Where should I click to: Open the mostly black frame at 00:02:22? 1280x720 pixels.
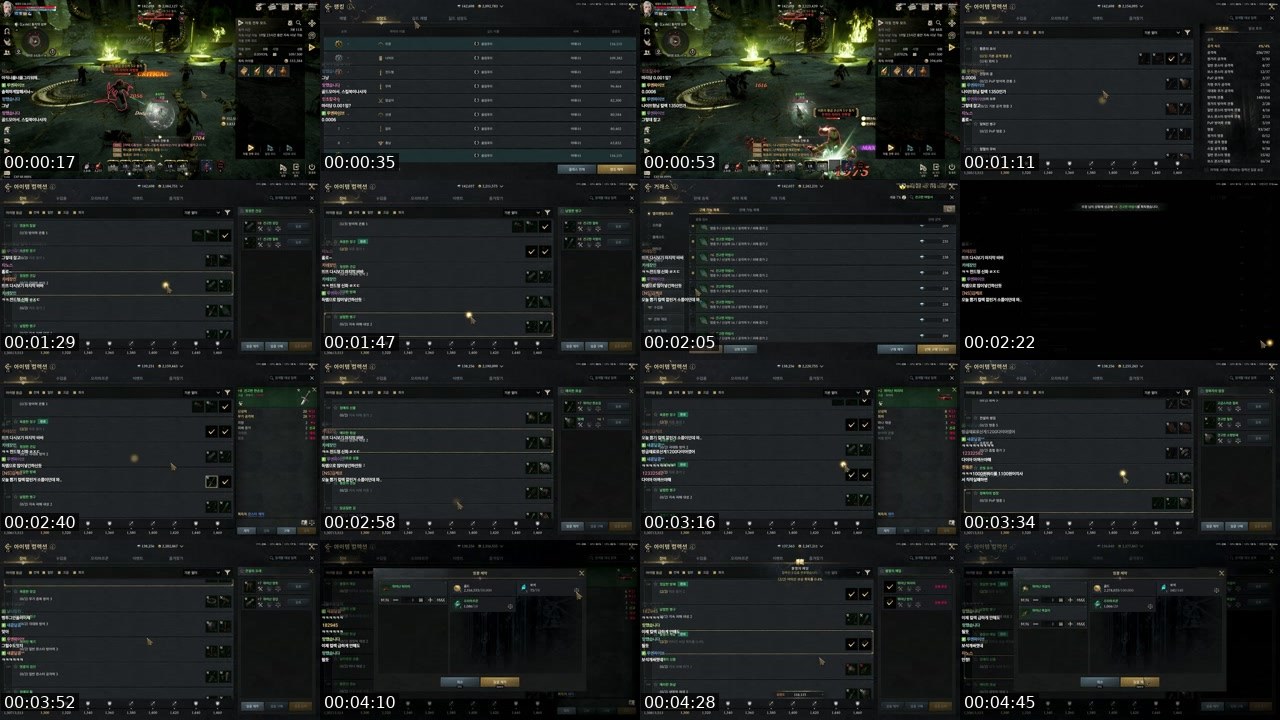[x=1120, y=270]
